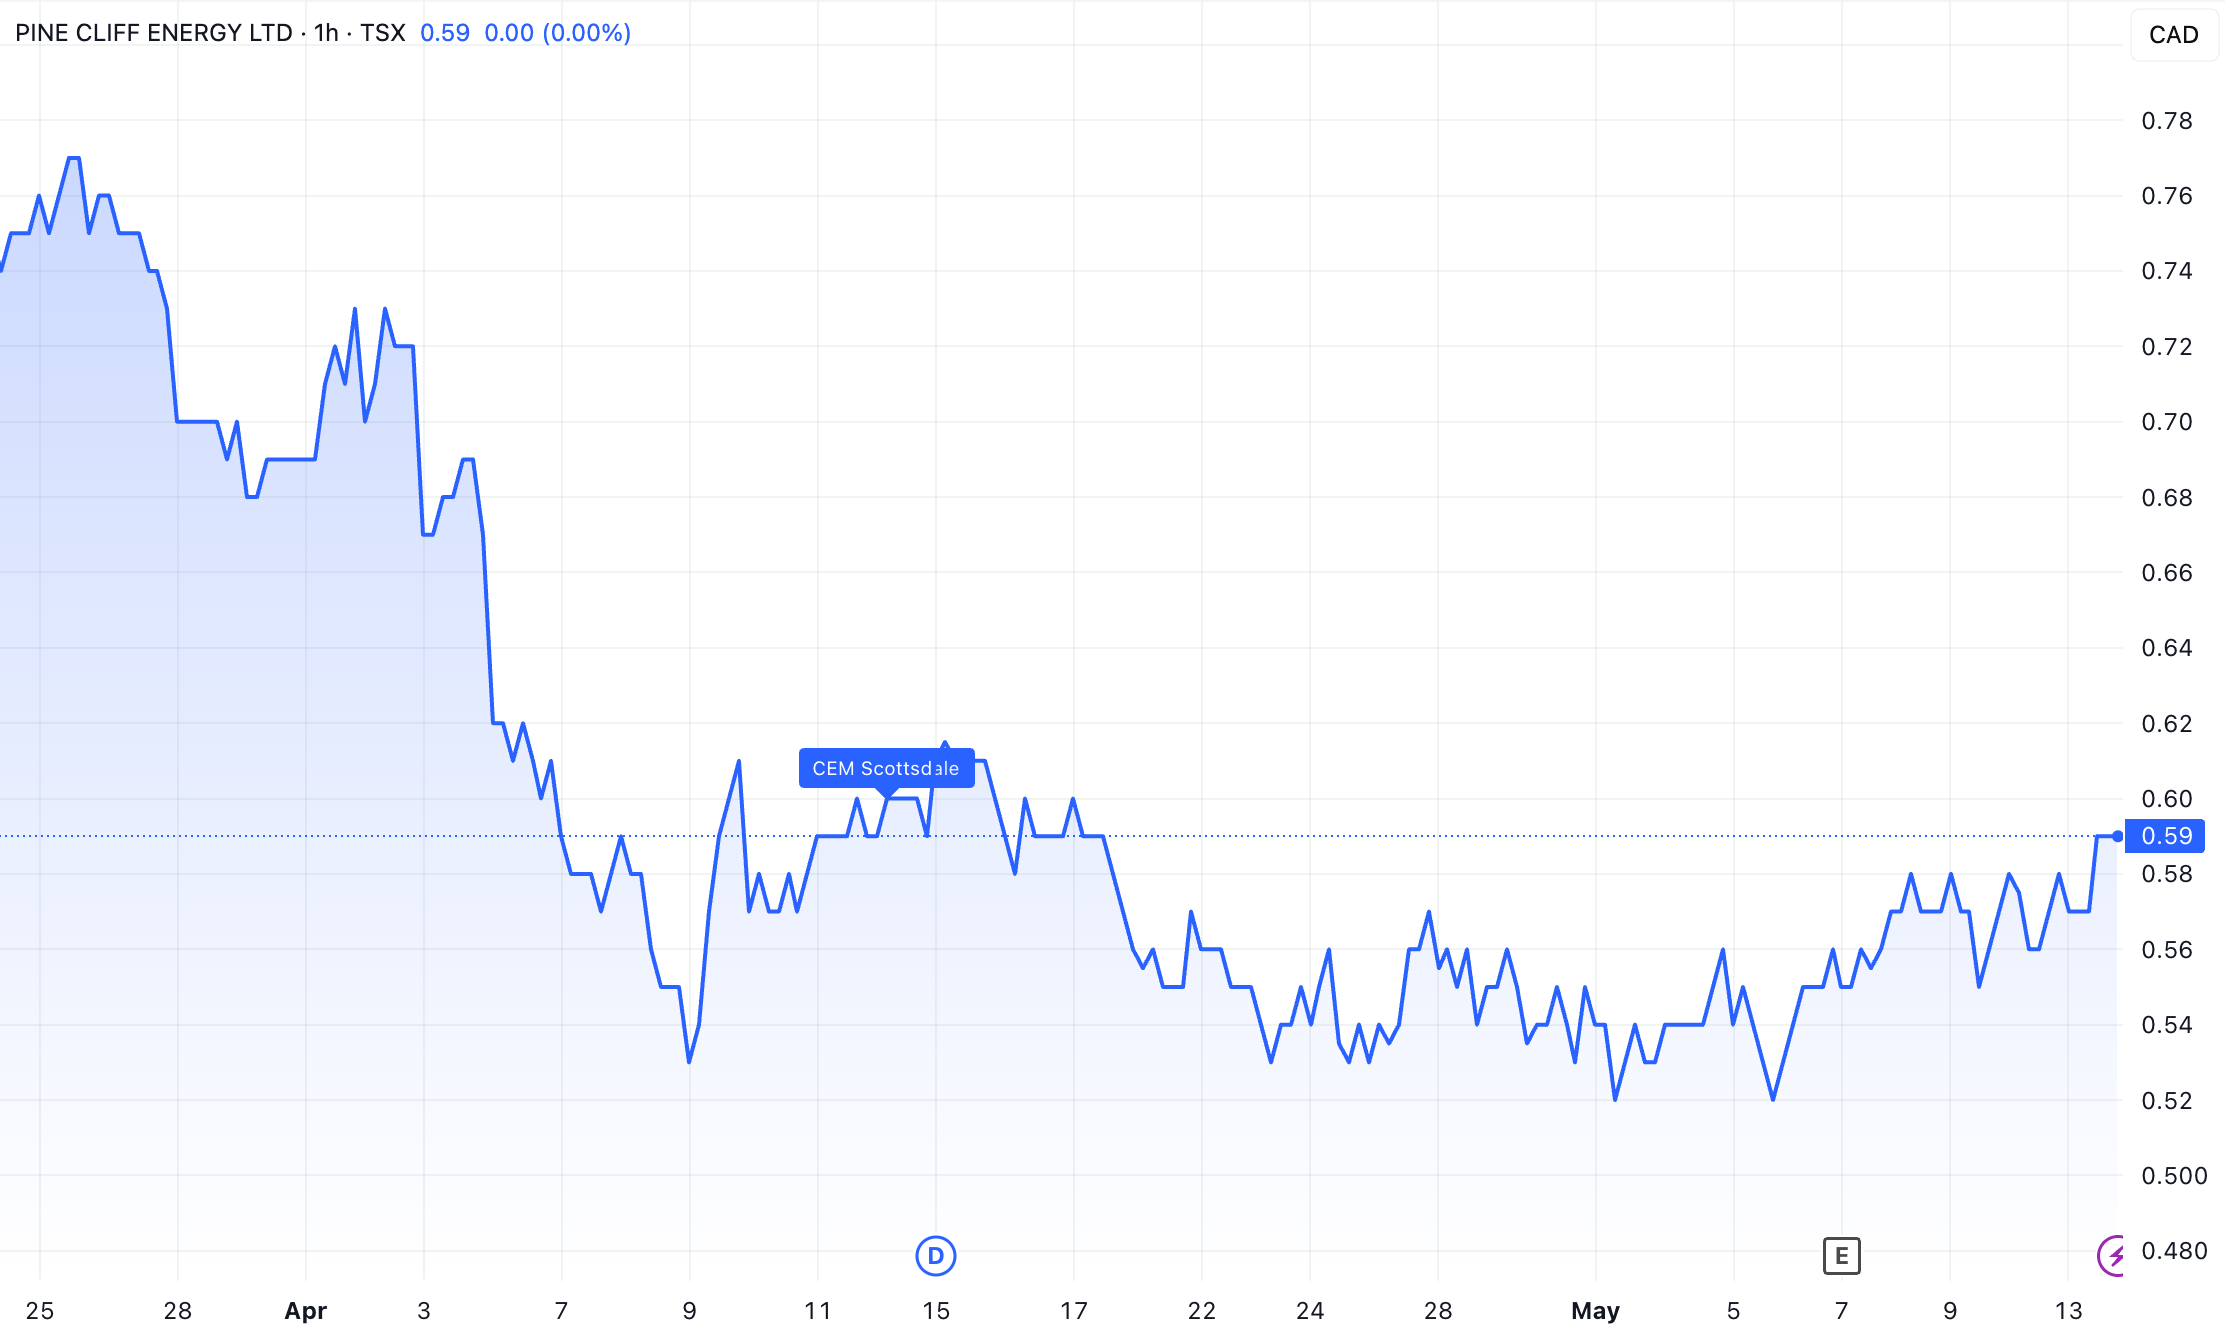The height and width of the screenshot is (1334, 2225).
Task: Click the 0.59 header price value
Action: 445,33
